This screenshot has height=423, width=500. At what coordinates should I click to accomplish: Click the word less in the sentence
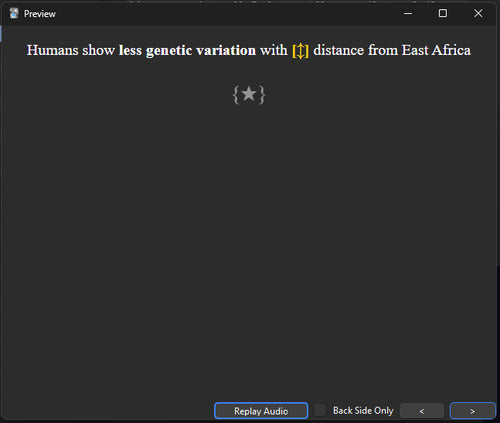(x=130, y=50)
